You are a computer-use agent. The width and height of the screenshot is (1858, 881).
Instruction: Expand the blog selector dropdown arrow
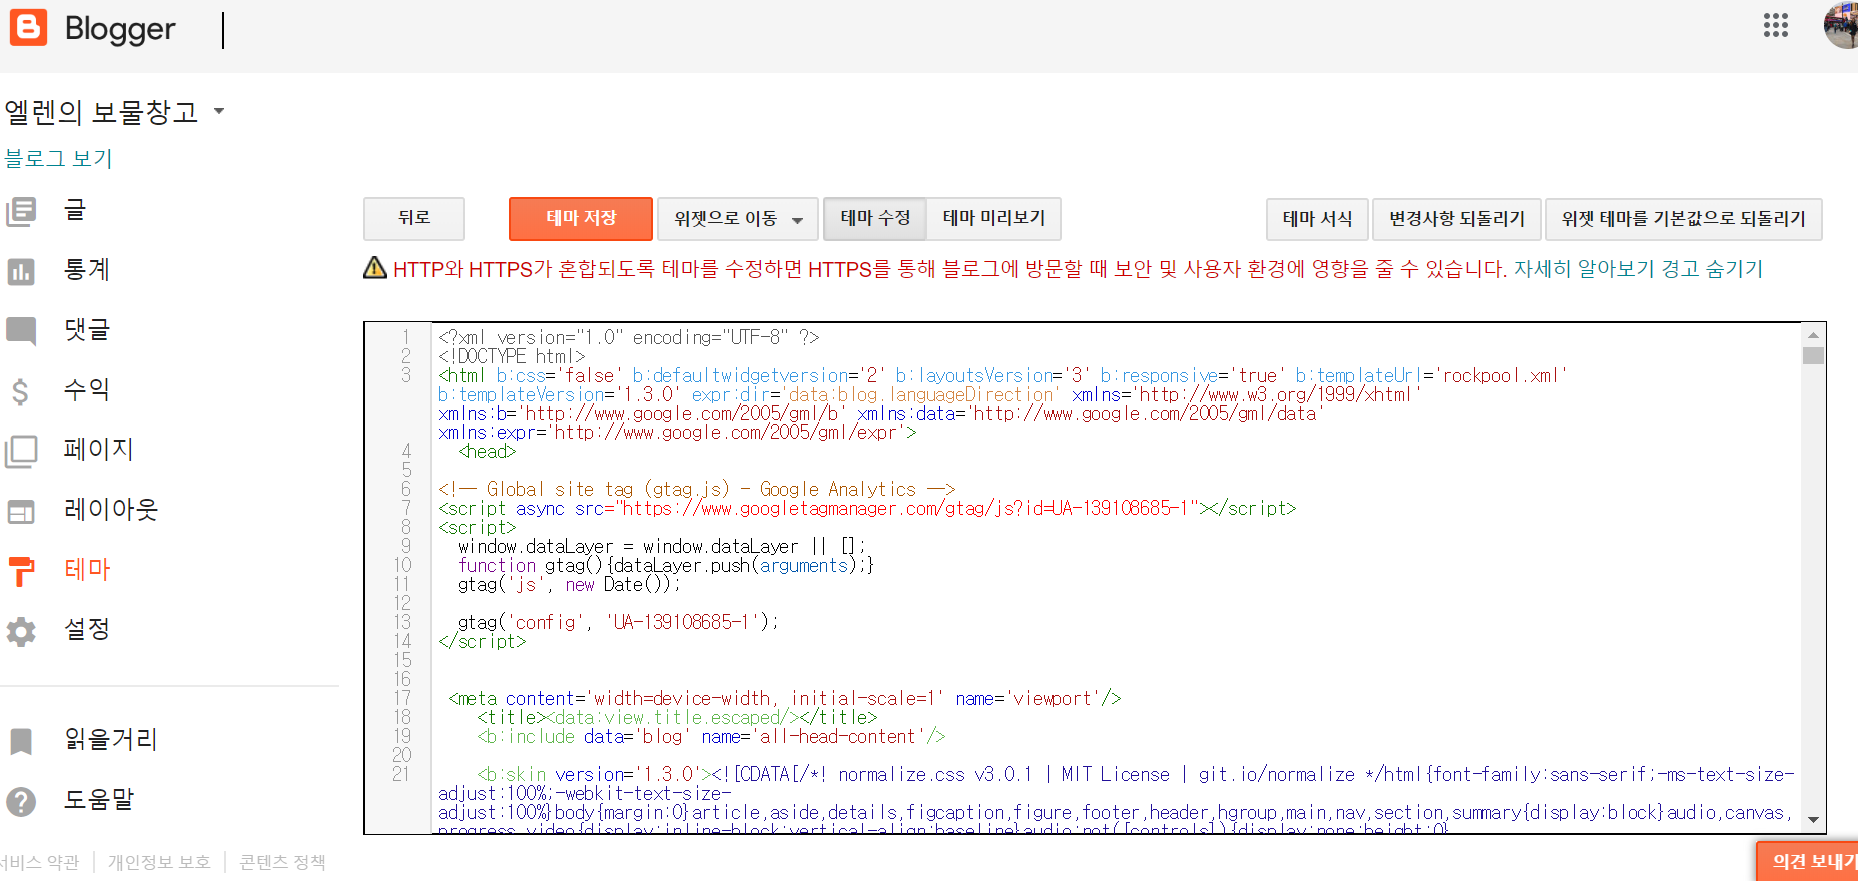click(219, 111)
